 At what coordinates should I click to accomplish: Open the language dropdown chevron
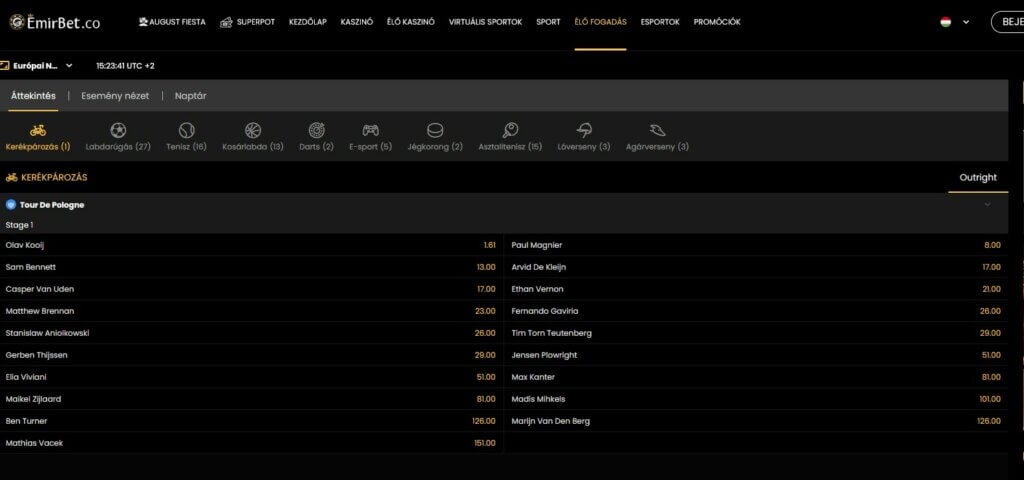[966, 22]
